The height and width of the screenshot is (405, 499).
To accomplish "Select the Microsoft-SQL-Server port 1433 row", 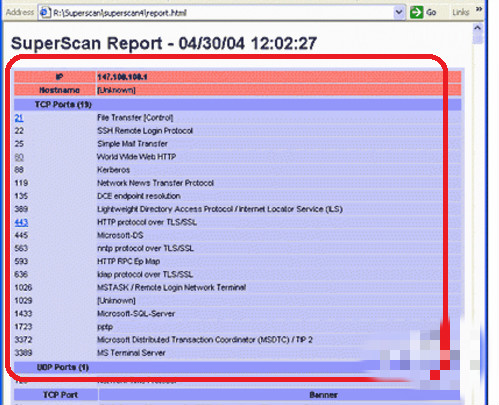I will point(238,314).
